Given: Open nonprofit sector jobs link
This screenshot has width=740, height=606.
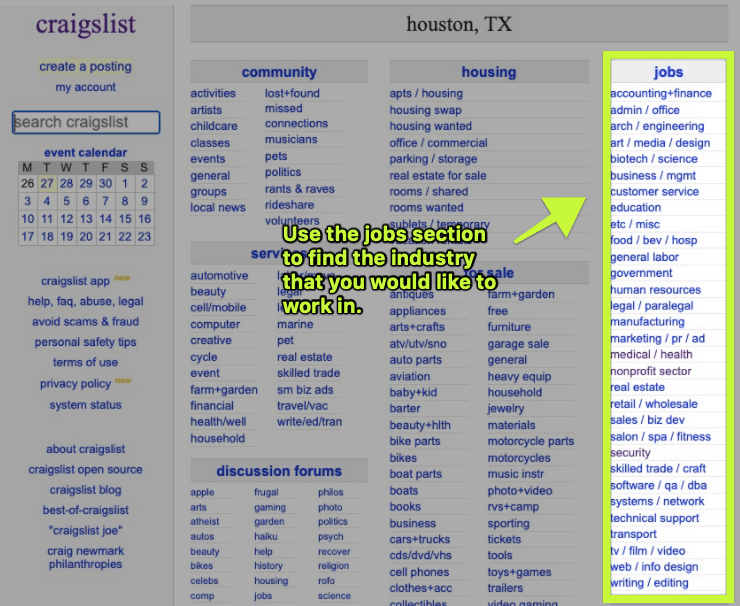Looking at the screenshot, I should pyautogui.click(x=651, y=371).
